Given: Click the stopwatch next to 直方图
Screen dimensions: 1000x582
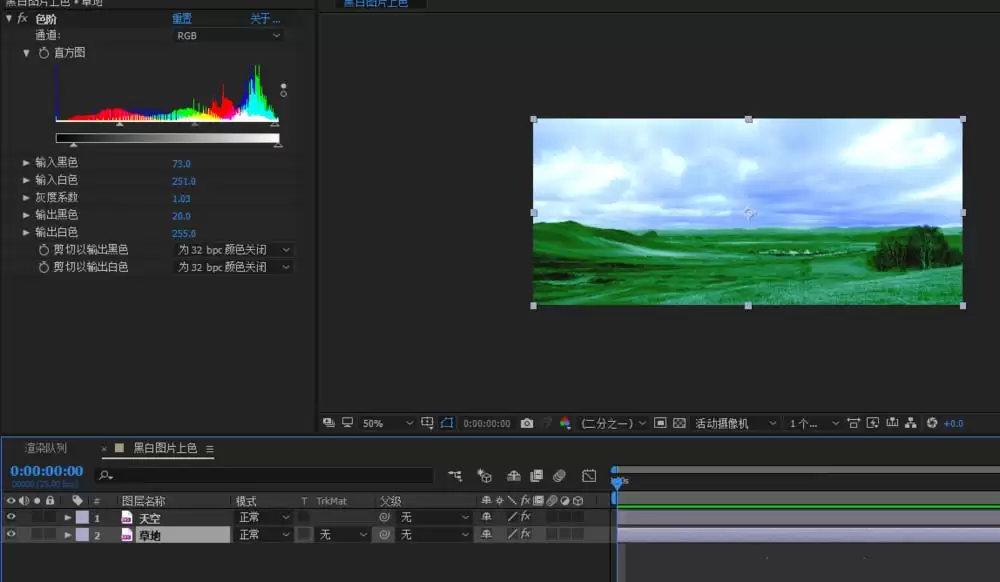Looking at the screenshot, I should click(43, 53).
